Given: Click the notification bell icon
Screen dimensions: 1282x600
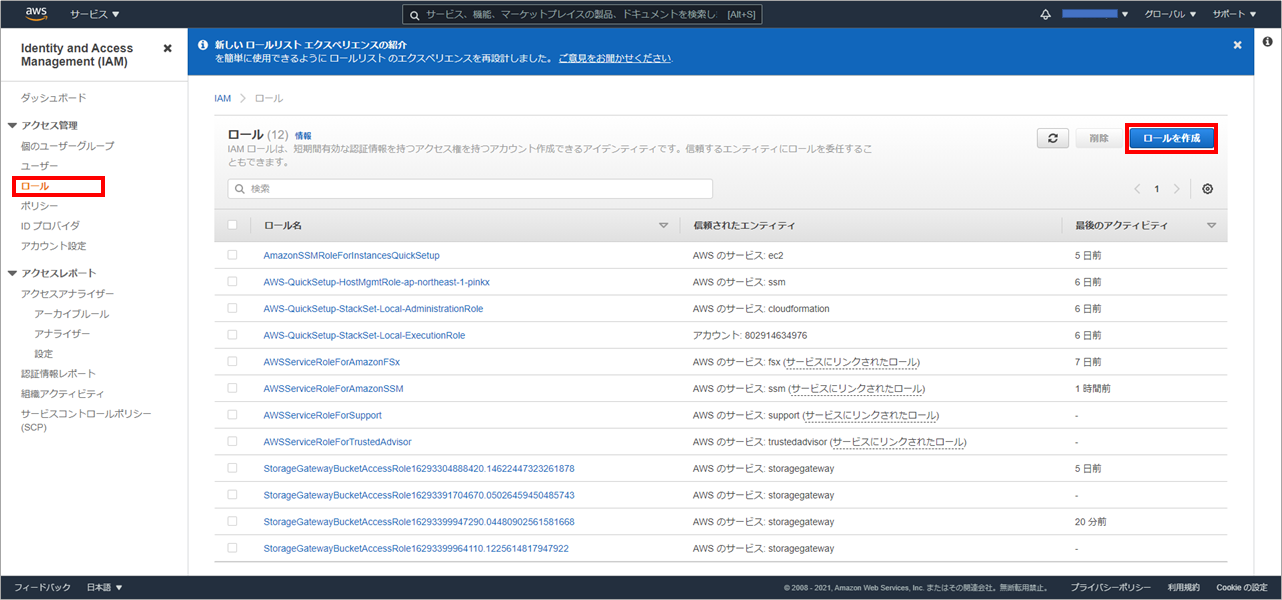Looking at the screenshot, I should click(1046, 14).
